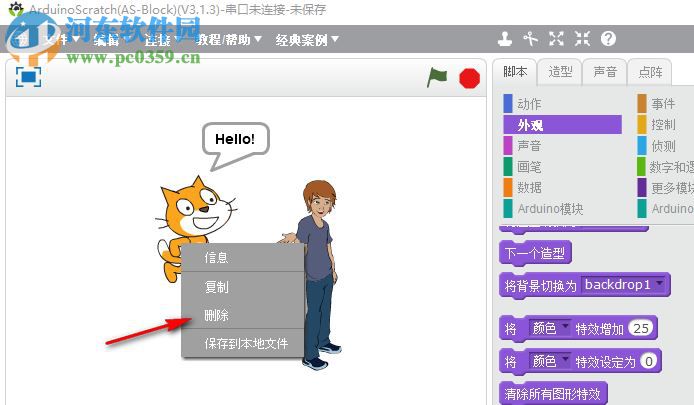Image resolution: width=694 pixels, height=405 pixels.
Task: Select the scissors delete tool
Action: click(530, 39)
